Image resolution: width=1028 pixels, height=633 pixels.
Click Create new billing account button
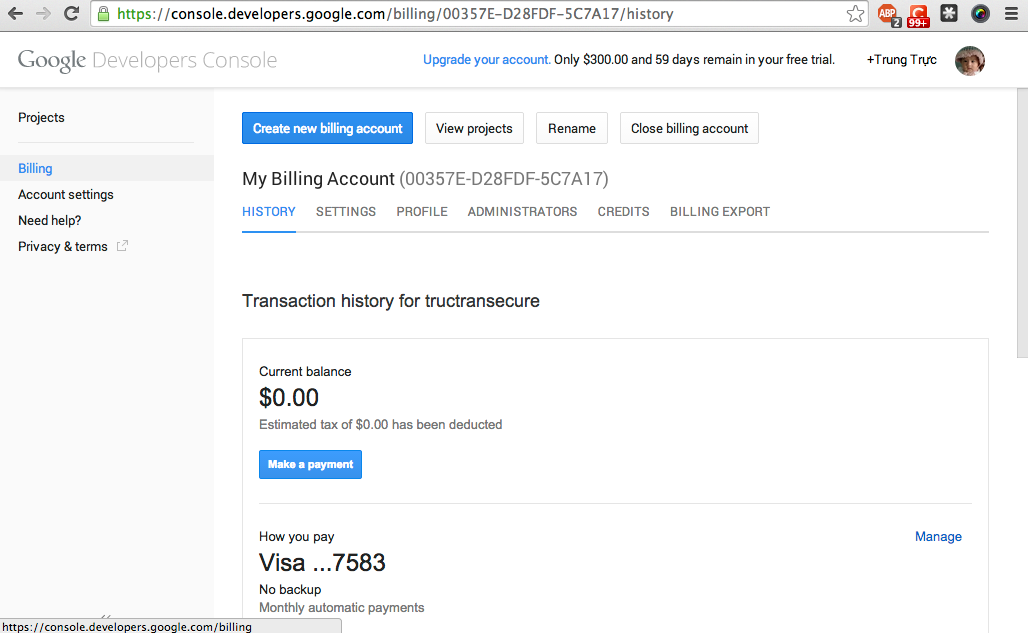[327, 128]
